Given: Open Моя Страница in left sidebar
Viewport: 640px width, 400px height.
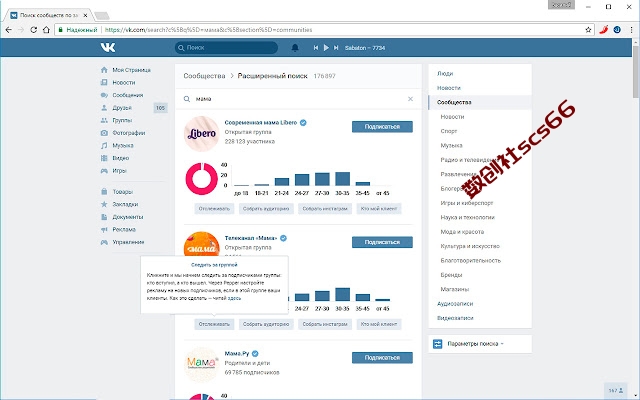Looking at the screenshot, I should pyautogui.click(x=131, y=70).
